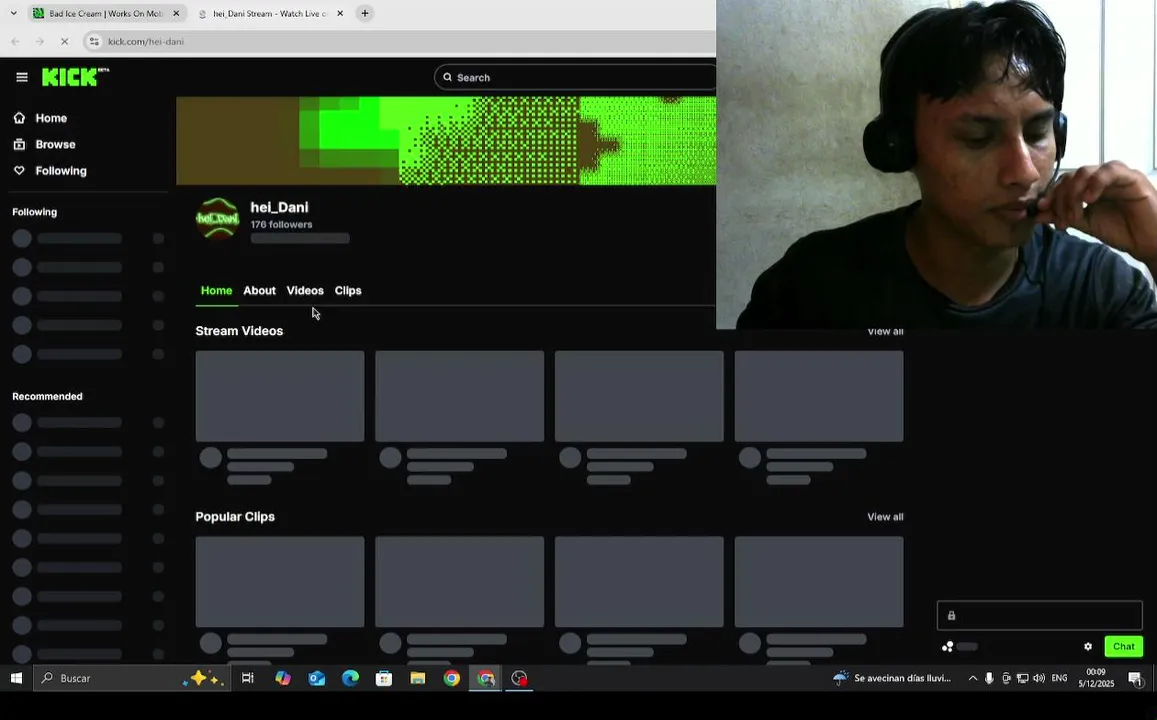This screenshot has height=720, width=1157.
Task: Click the lock icon in chat box
Action: [951, 616]
